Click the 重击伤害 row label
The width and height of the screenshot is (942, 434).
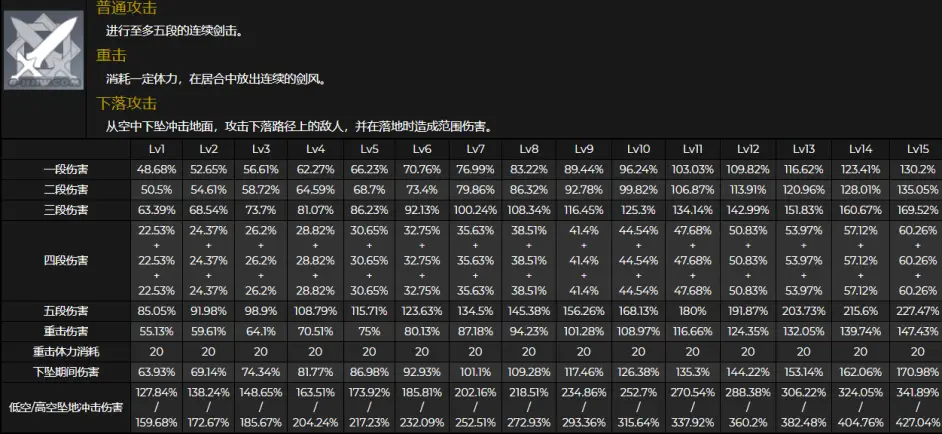click(x=65, y=331)
